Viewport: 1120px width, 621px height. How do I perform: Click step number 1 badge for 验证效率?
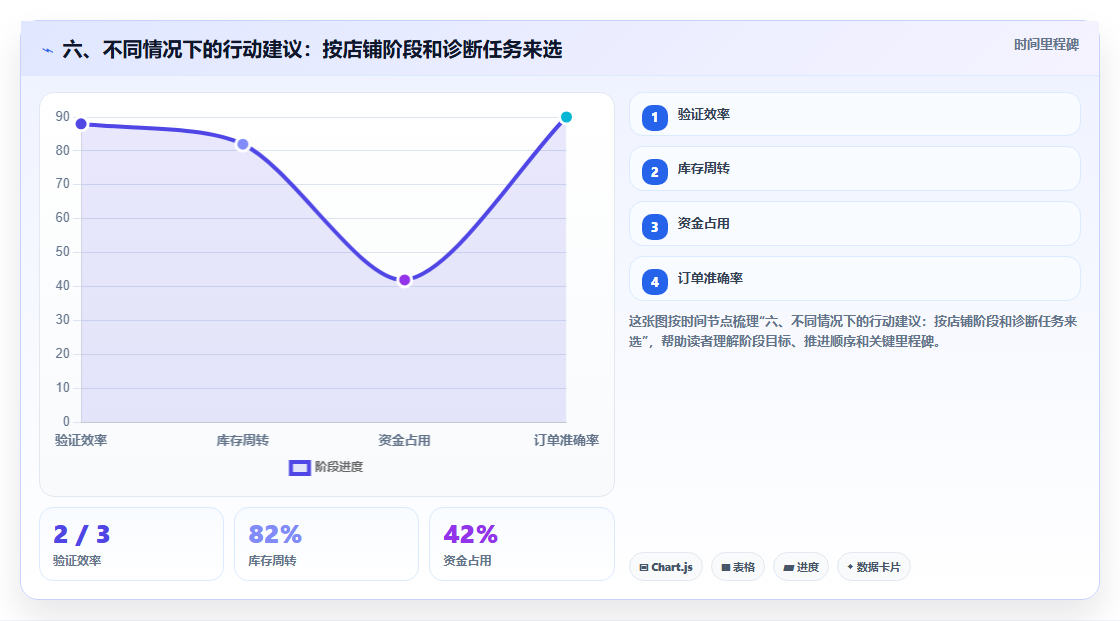coord(654,117)
